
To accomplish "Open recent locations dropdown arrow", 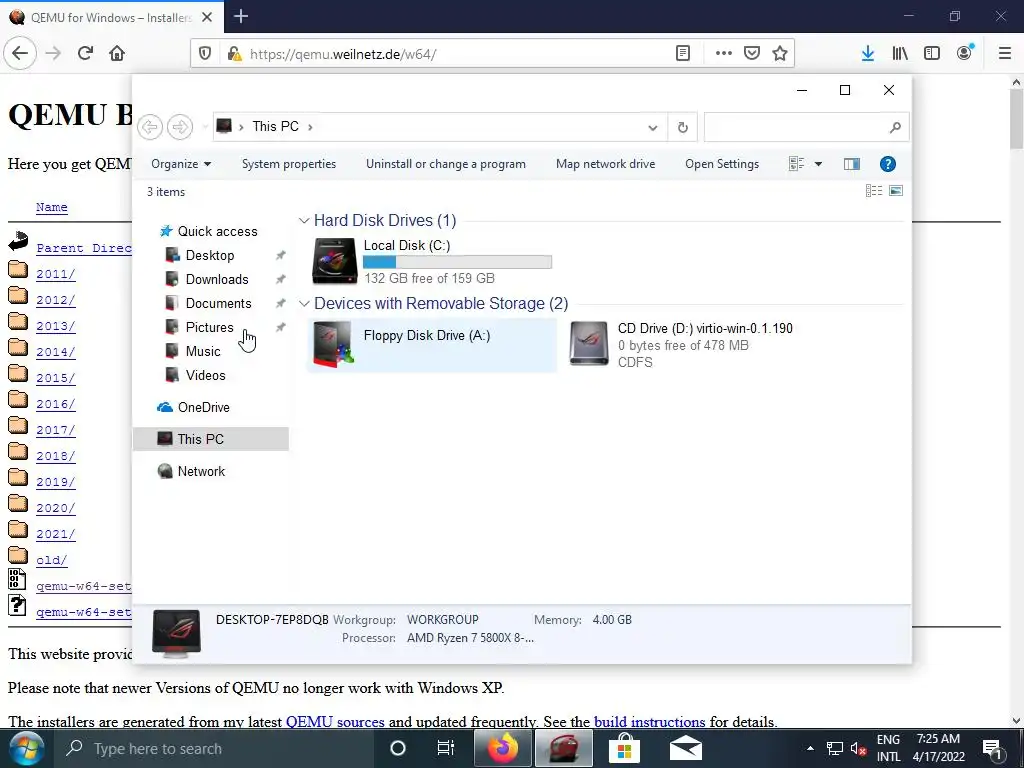I will click(205, 127).
